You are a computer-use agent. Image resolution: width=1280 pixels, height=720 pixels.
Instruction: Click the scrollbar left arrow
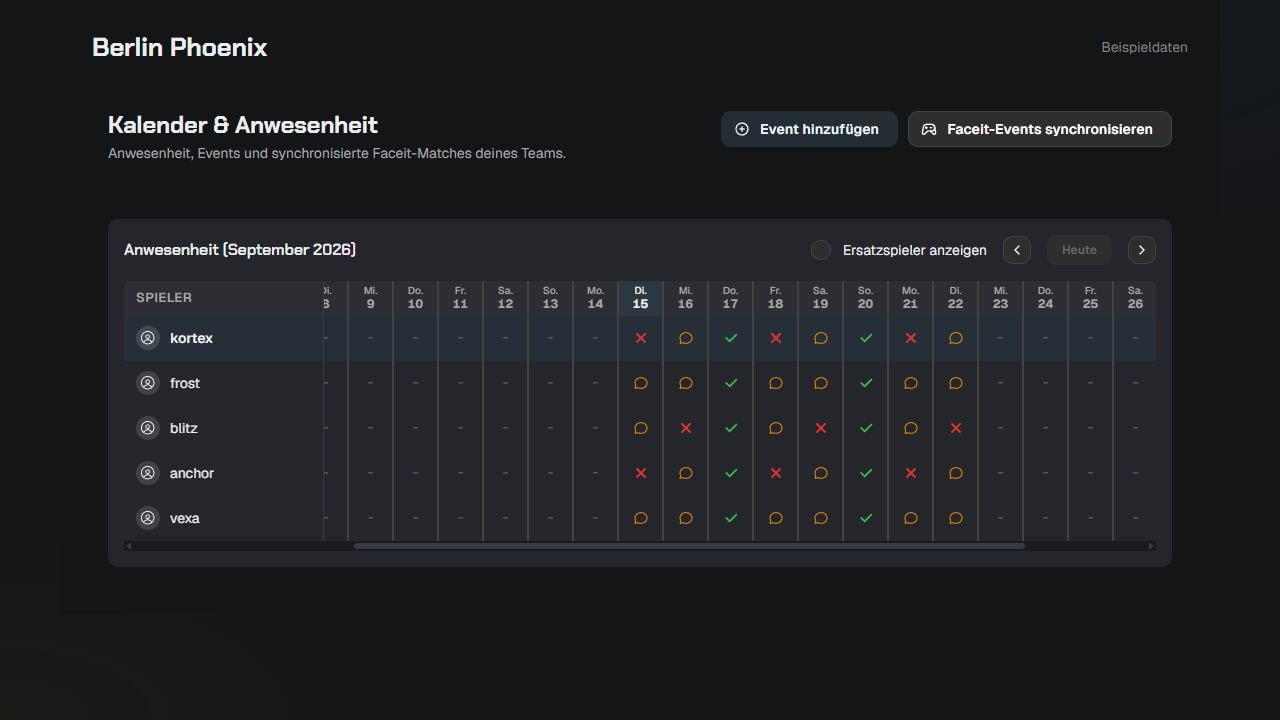point(128,546)
